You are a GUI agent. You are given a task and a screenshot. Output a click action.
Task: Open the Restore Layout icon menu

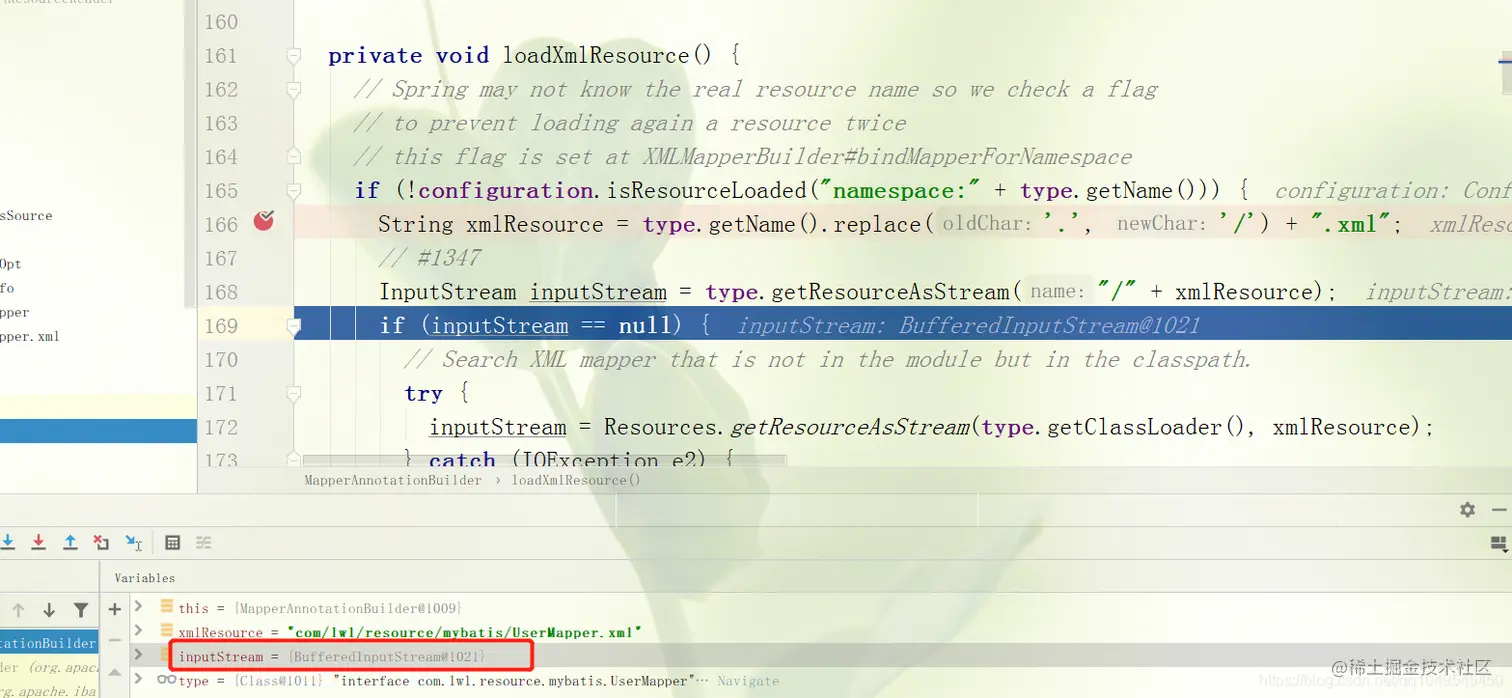1499,544
